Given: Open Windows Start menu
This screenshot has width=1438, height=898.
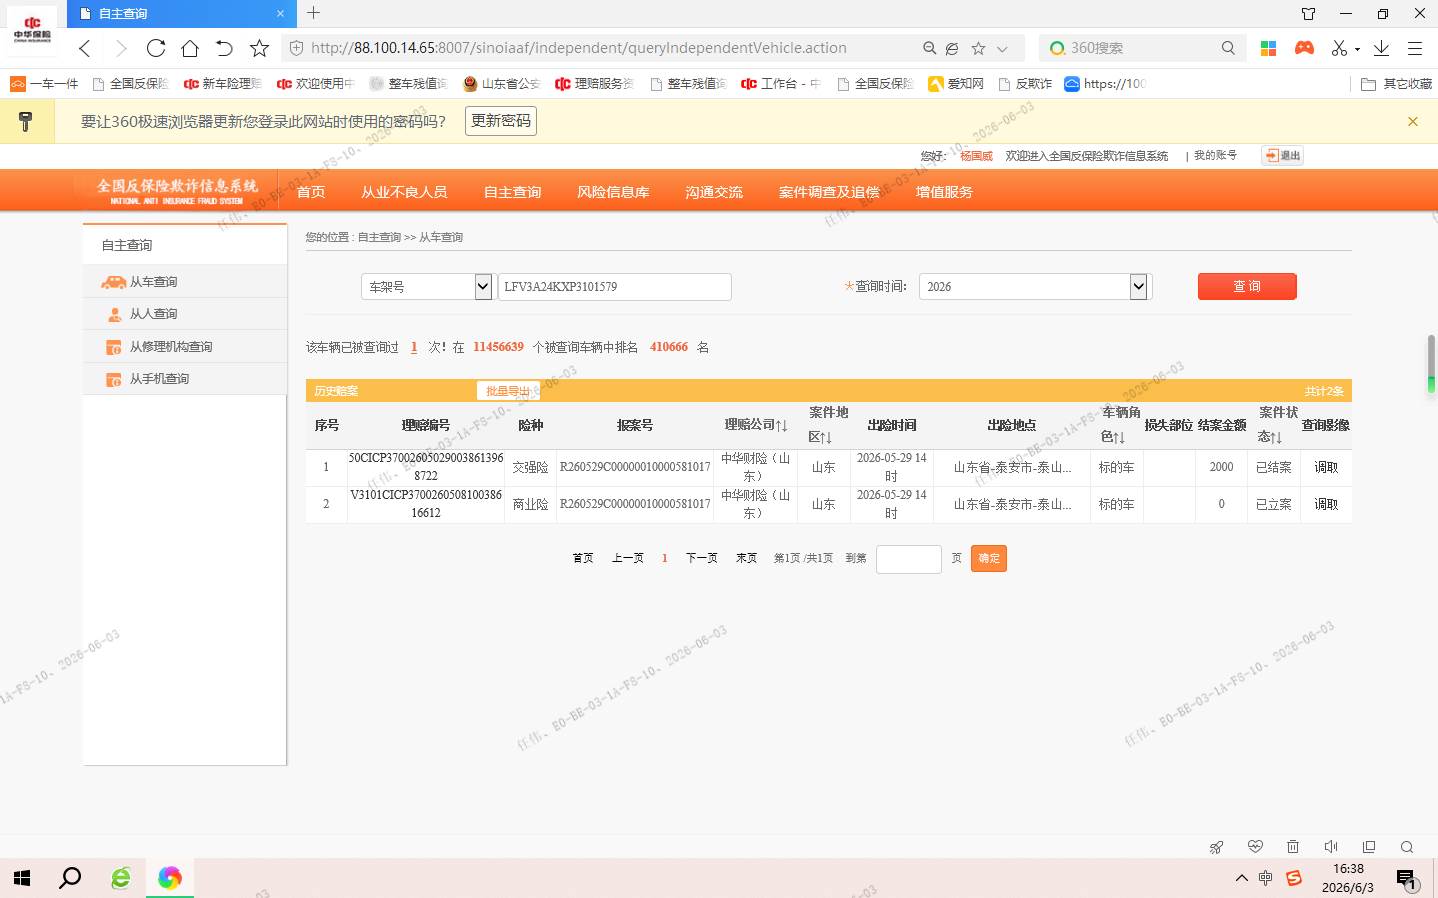Looking at the screenshot, I should [22, 878].
